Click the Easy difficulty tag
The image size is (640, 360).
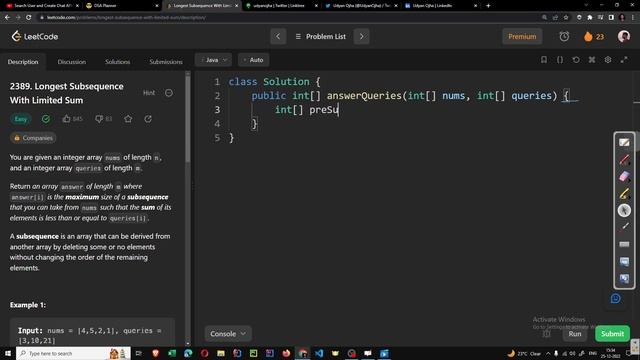point(20,119)
